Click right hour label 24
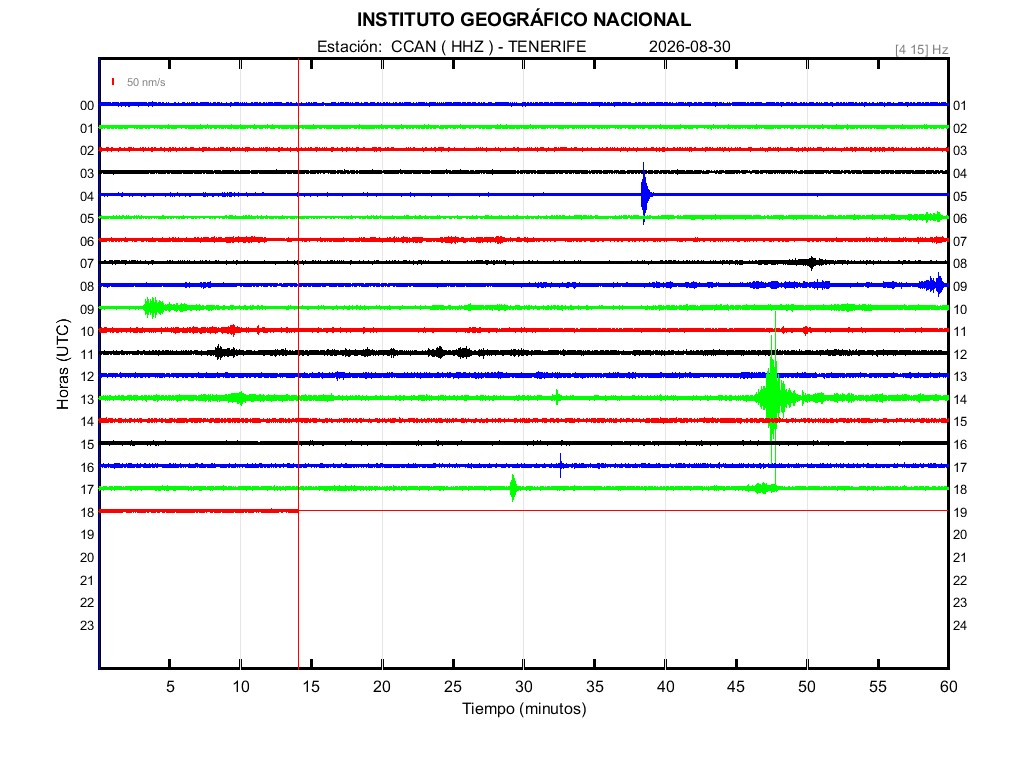The image size is (1024, 768). tap(960, 626)
